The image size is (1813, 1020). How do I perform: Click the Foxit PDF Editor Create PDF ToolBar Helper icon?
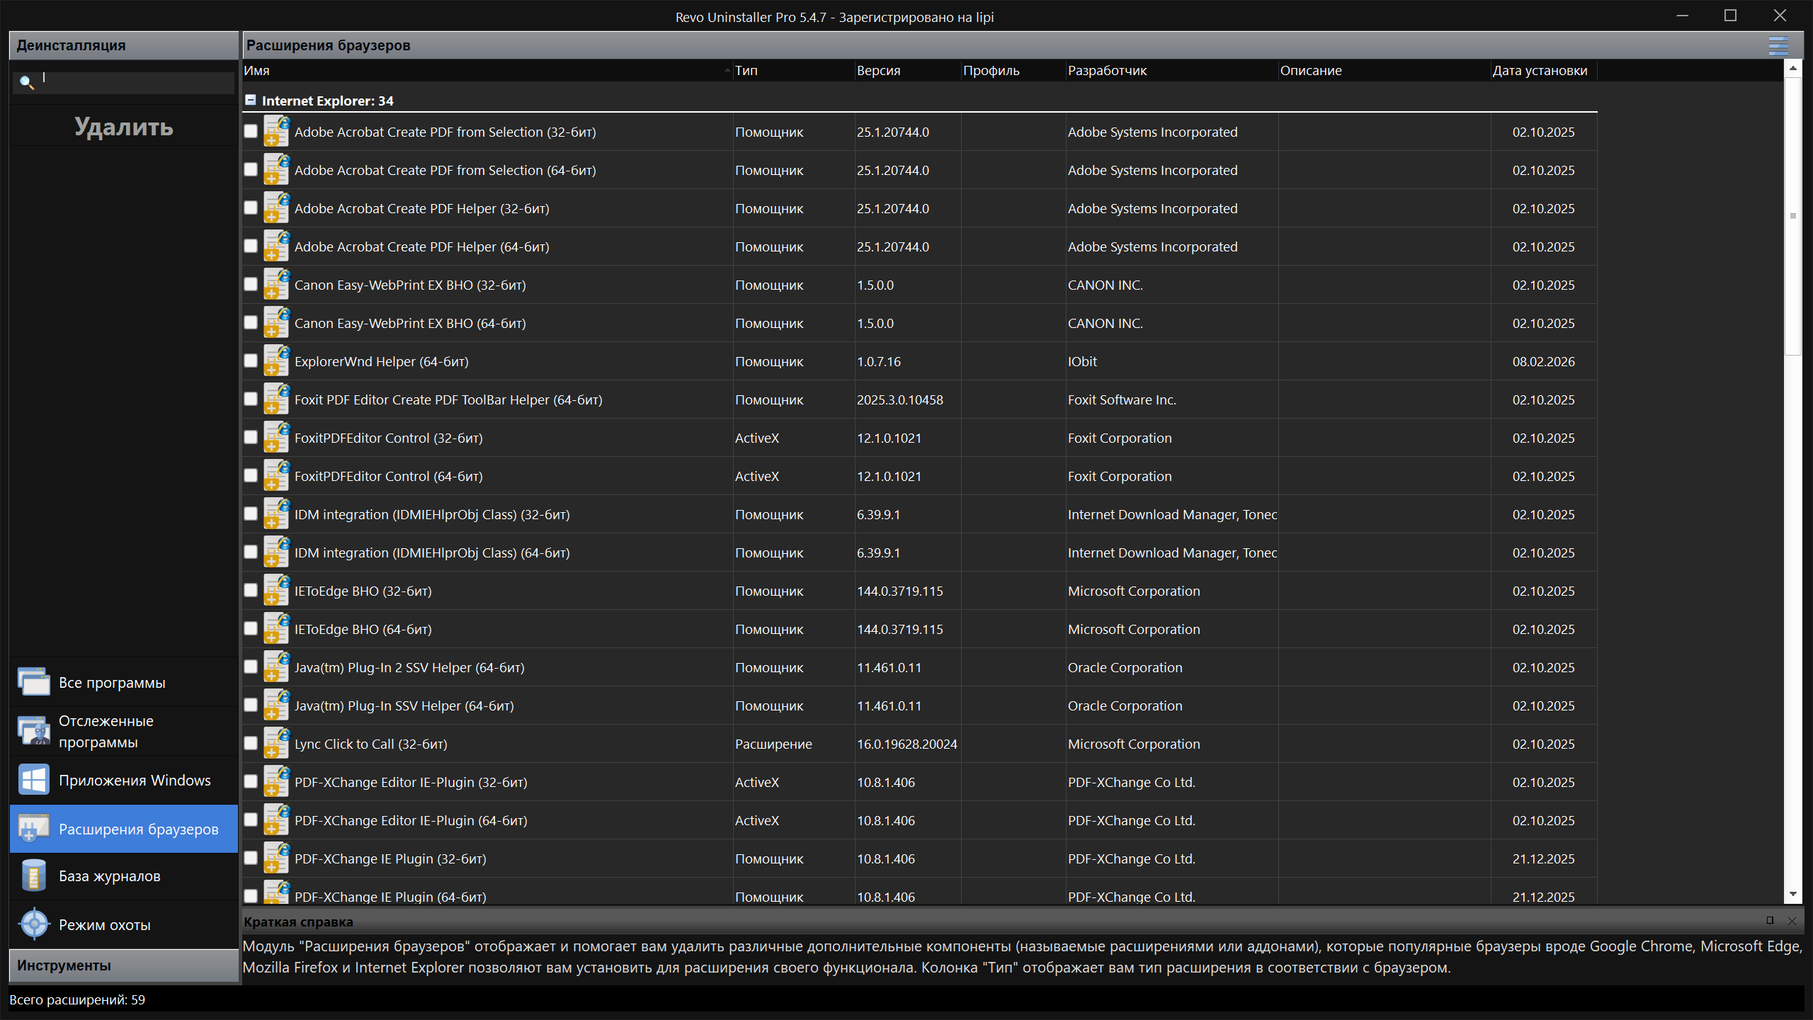click(x=276, y=399)
